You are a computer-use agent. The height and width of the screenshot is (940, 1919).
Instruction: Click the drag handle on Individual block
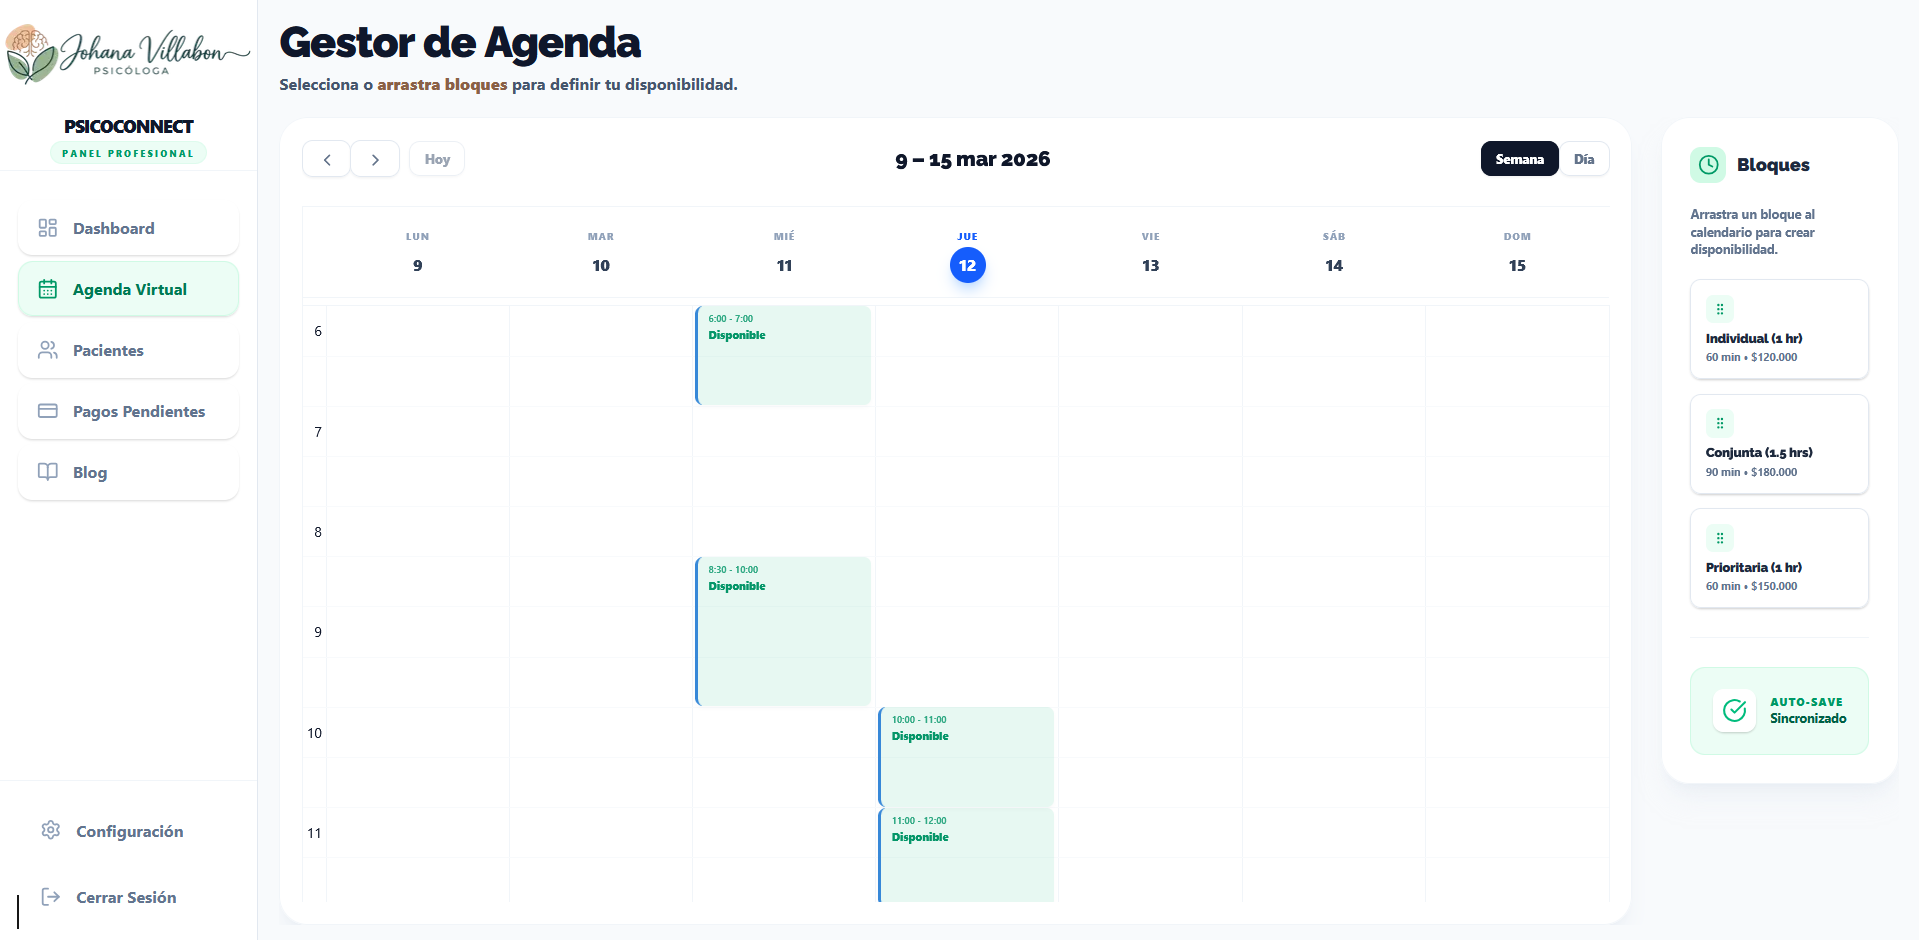click(1720, 309)
